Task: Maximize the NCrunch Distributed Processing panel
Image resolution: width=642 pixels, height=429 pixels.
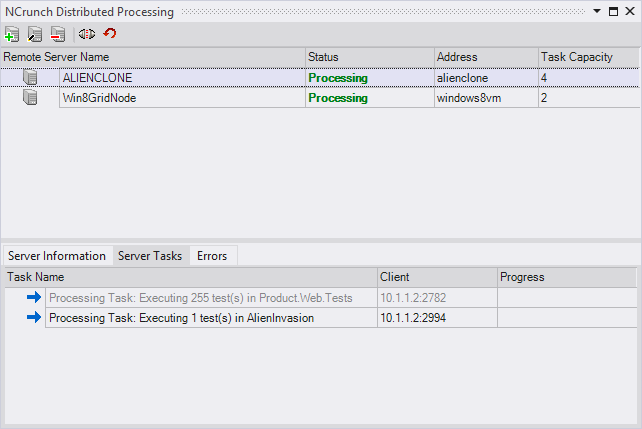Action: [x=613, y=11]
